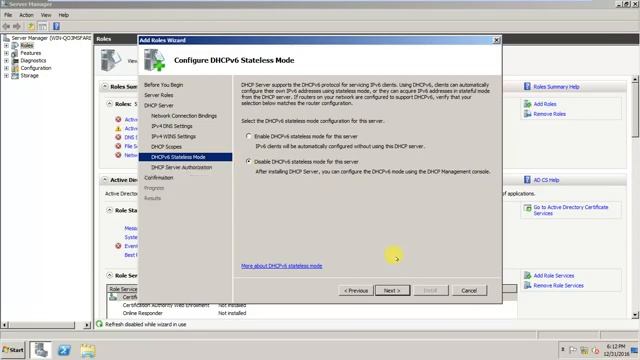The height and width of the screenshot is (360, 640).
Task: Click the Add Role Services link
Action: tap(554, 276)
